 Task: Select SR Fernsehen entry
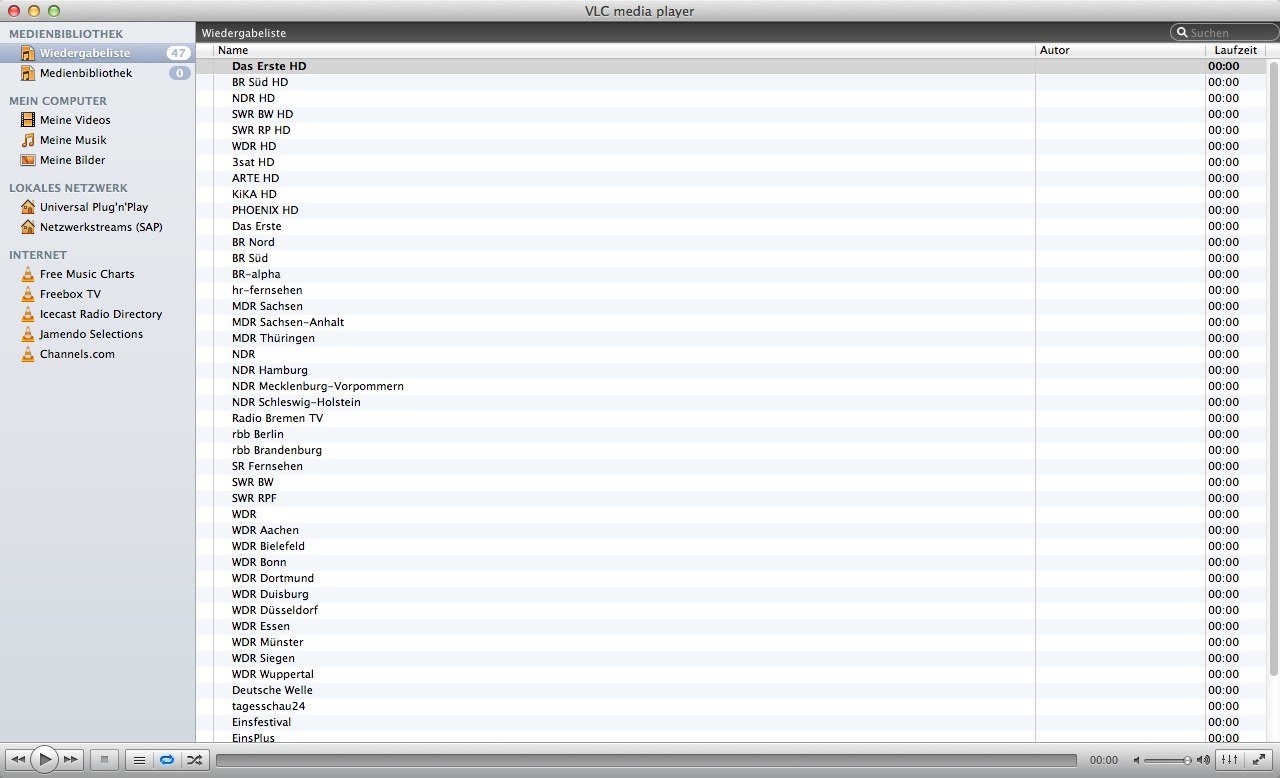point(731,466)
